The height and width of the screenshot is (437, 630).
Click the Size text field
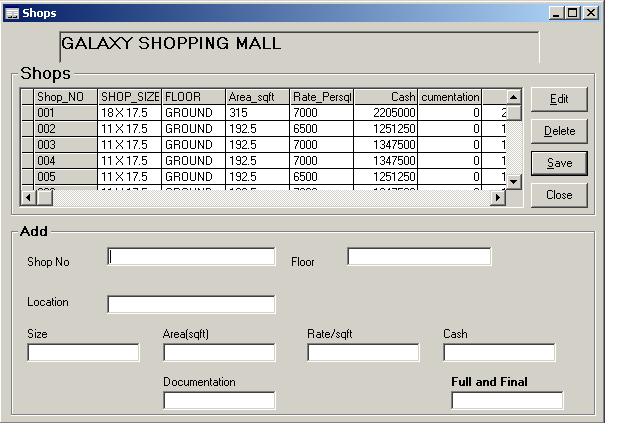(x=83, y=353)
